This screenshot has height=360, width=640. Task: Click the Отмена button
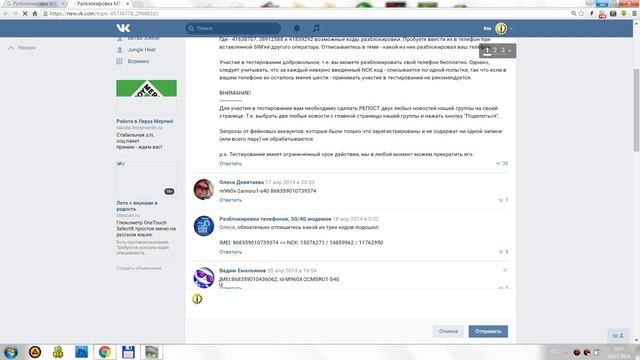pyautogui.click(x=448, y=331)
